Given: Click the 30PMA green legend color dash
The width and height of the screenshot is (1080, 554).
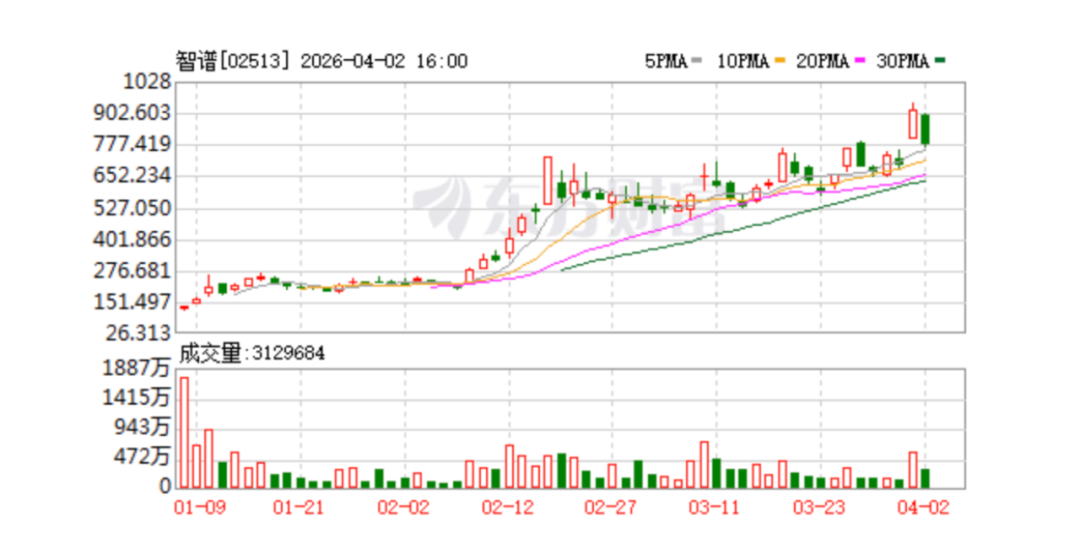Looking at the screenshot, I should pyautogui.click(x=939, y=62).
